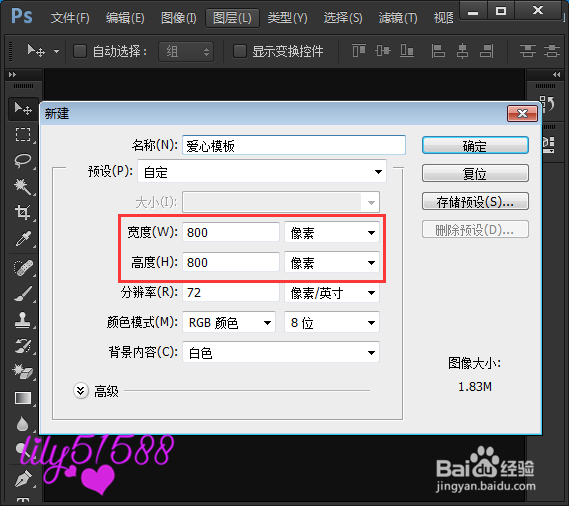Image resolution: width=569 pixels, height=506 pixels.
Task: Open Move tool preset picker in options bar
Action: [x=56, y=51]
